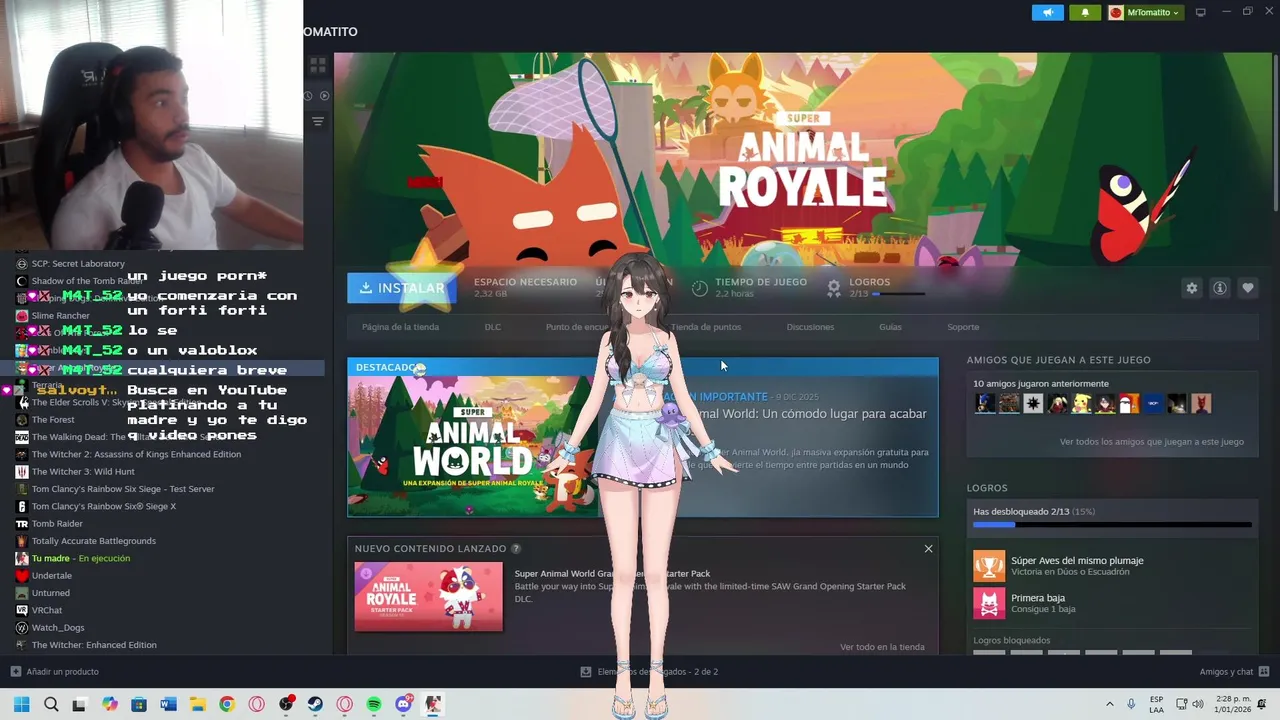This screenshot has height=720, width=1280.
Task: Open the notifications bell in Steam
Action: [x=1085, y=12]
